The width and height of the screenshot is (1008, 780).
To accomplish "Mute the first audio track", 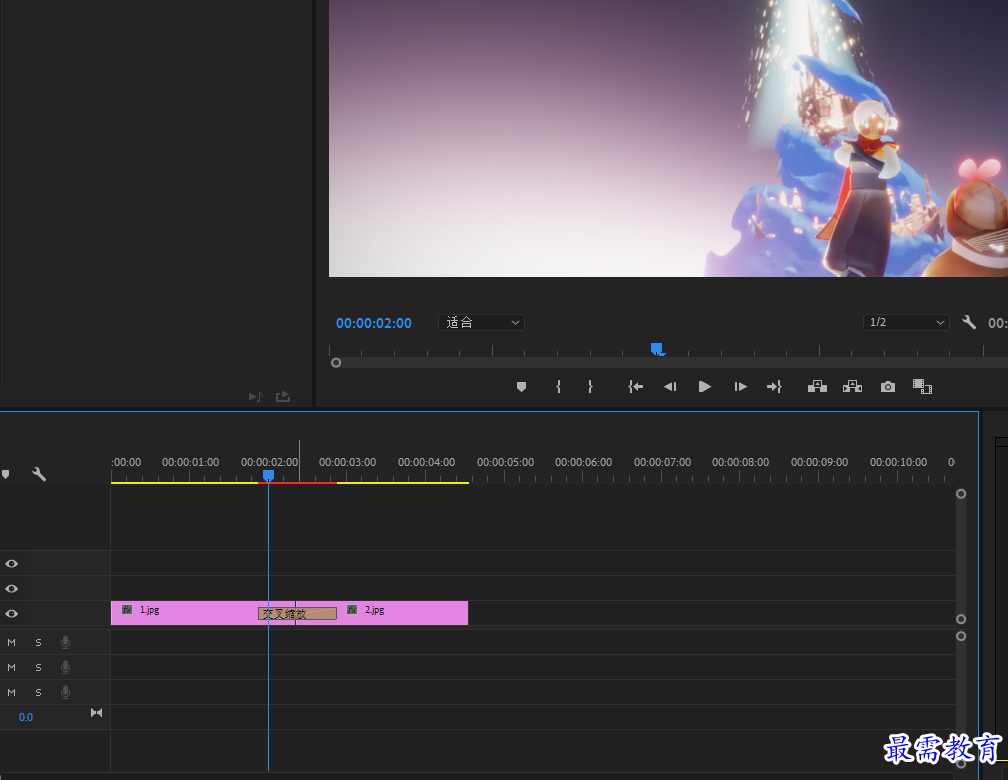I will (12, 642).
